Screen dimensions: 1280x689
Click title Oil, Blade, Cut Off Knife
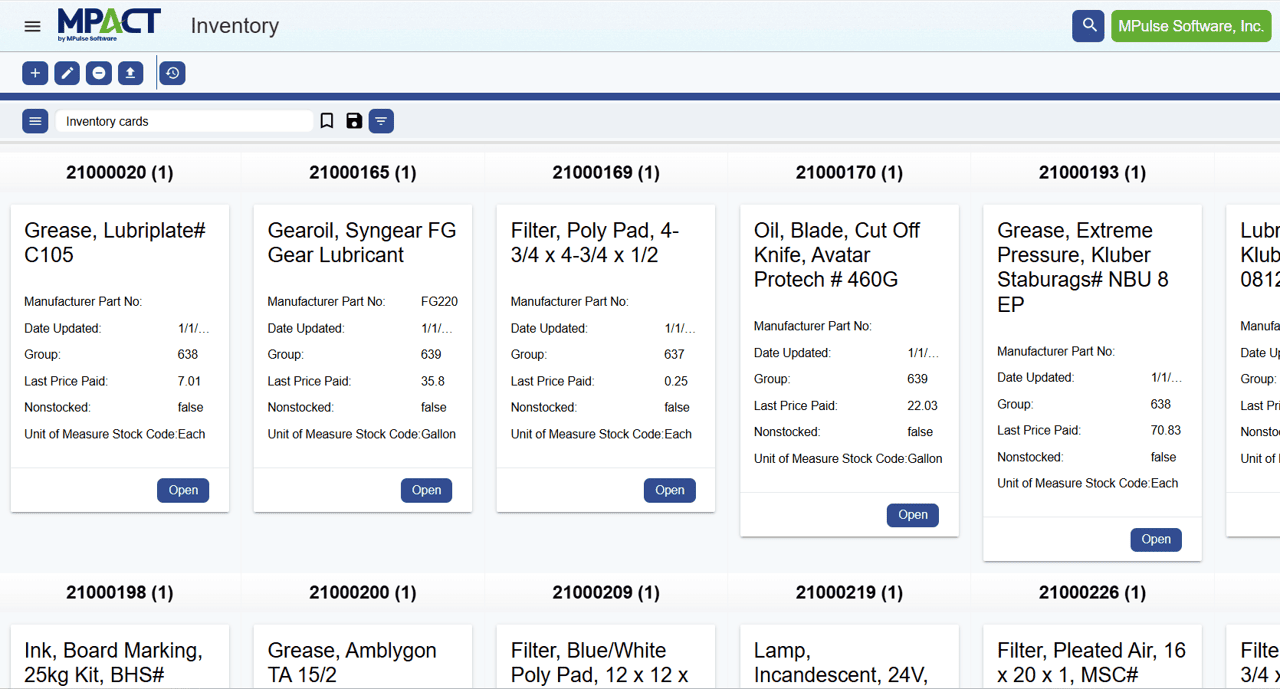click(x=837, y=255)
